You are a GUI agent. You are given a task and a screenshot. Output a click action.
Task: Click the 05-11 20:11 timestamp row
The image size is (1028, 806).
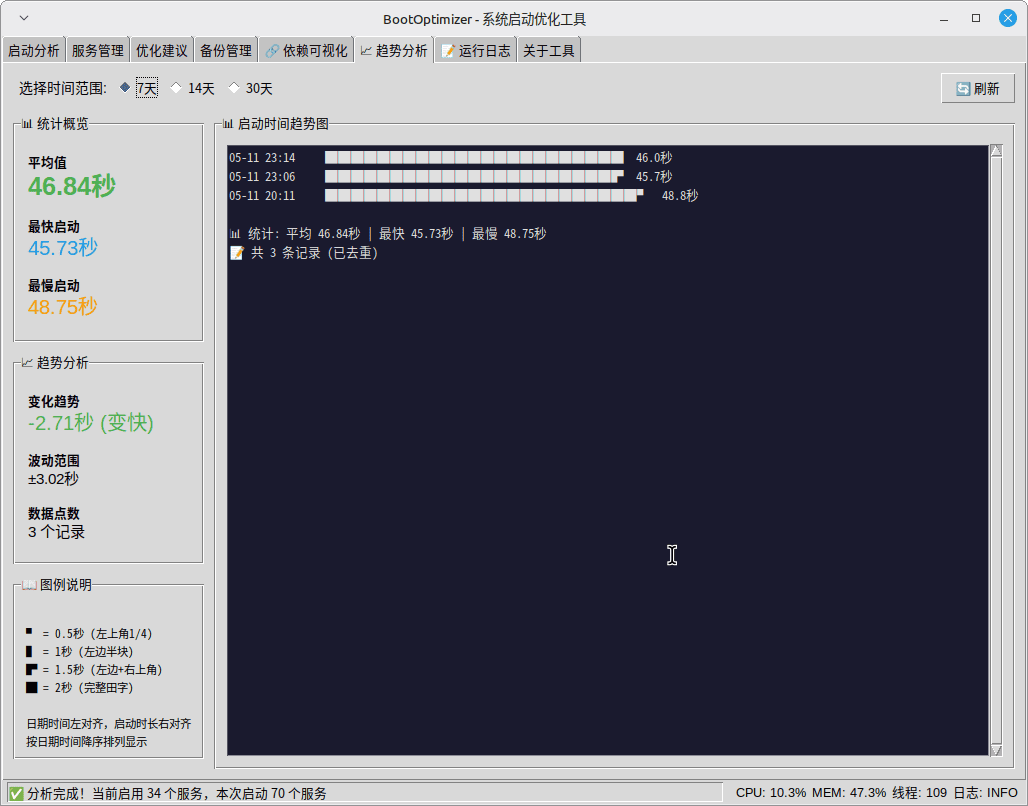coord(262,195)
